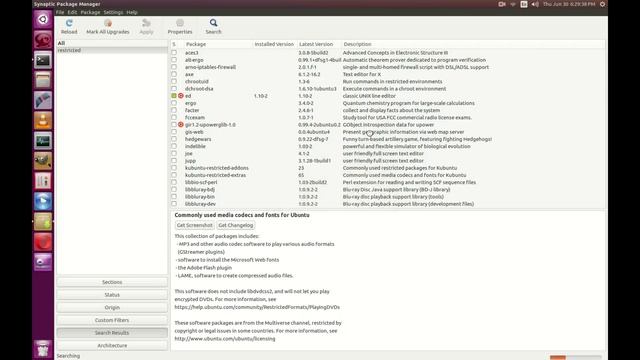Switch to the Origin filter button
The image size is (640, 360).
(x=112, y=307)
